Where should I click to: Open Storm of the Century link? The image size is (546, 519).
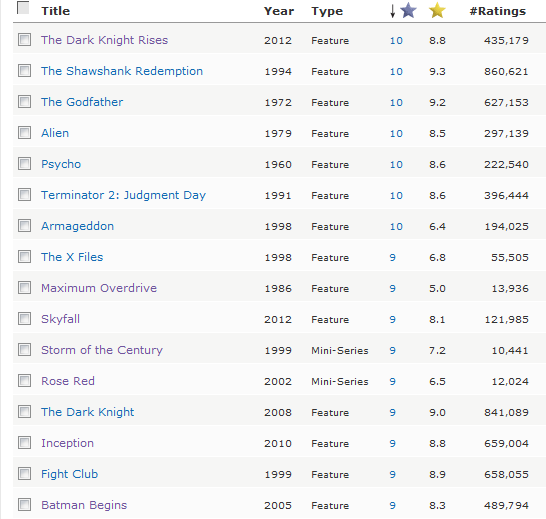coord(102,350)
